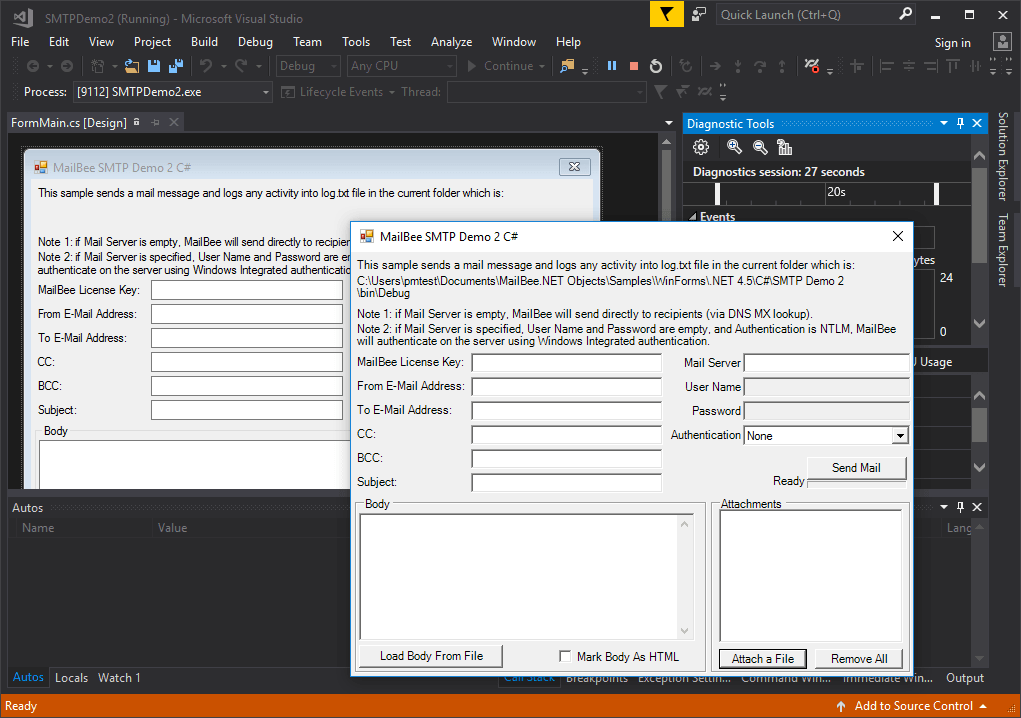Toggle Mark Body As HTML checkbox
Viewport: 1021px width, 718px height.
[x=565, y=656]
